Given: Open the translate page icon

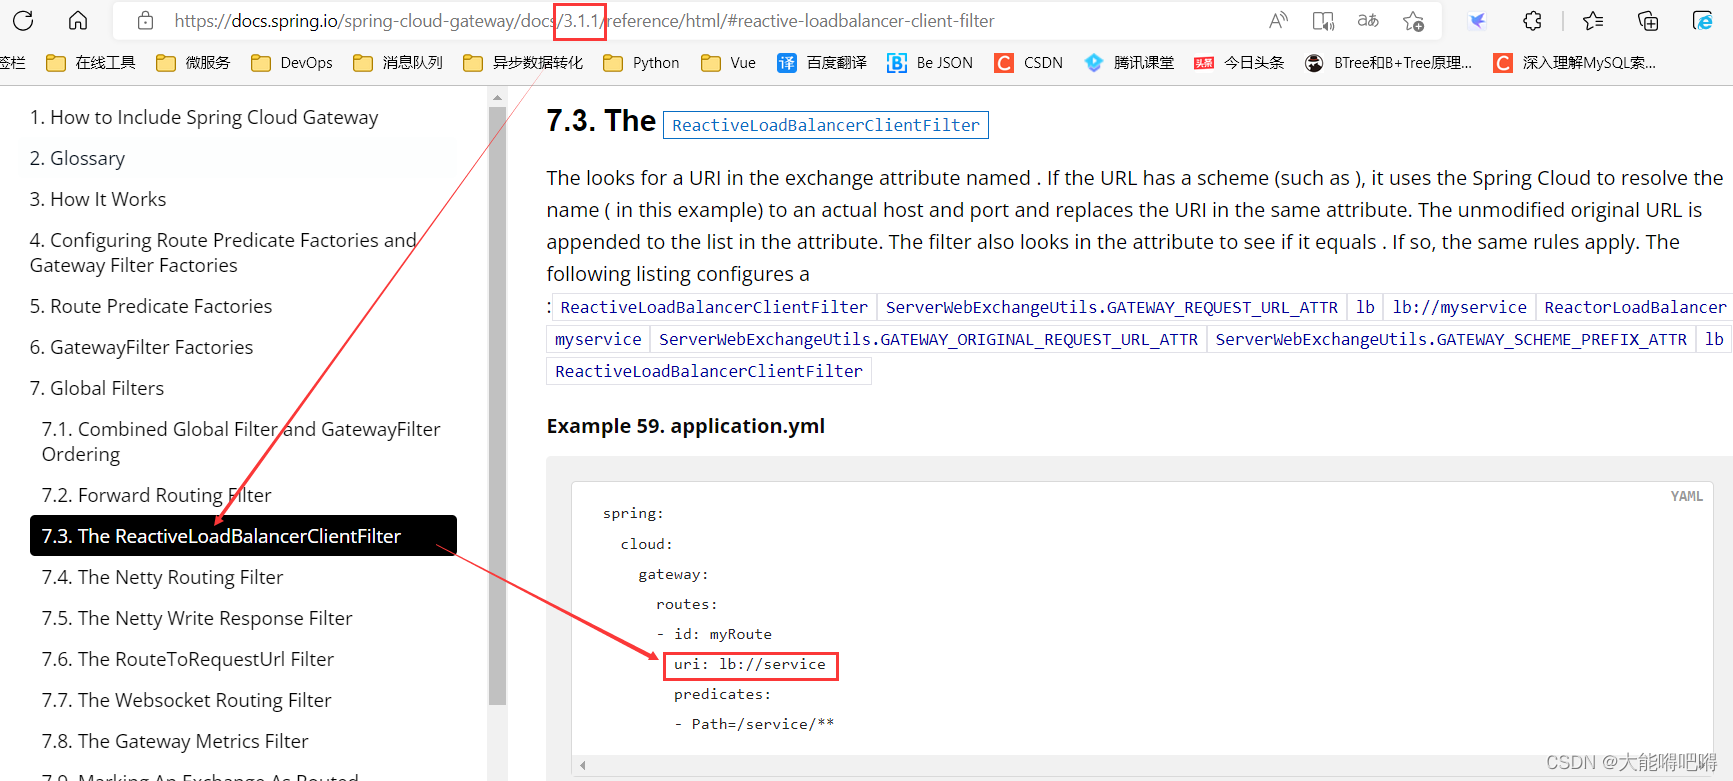Looking at the screenshot, I should tap(1368, 20).
